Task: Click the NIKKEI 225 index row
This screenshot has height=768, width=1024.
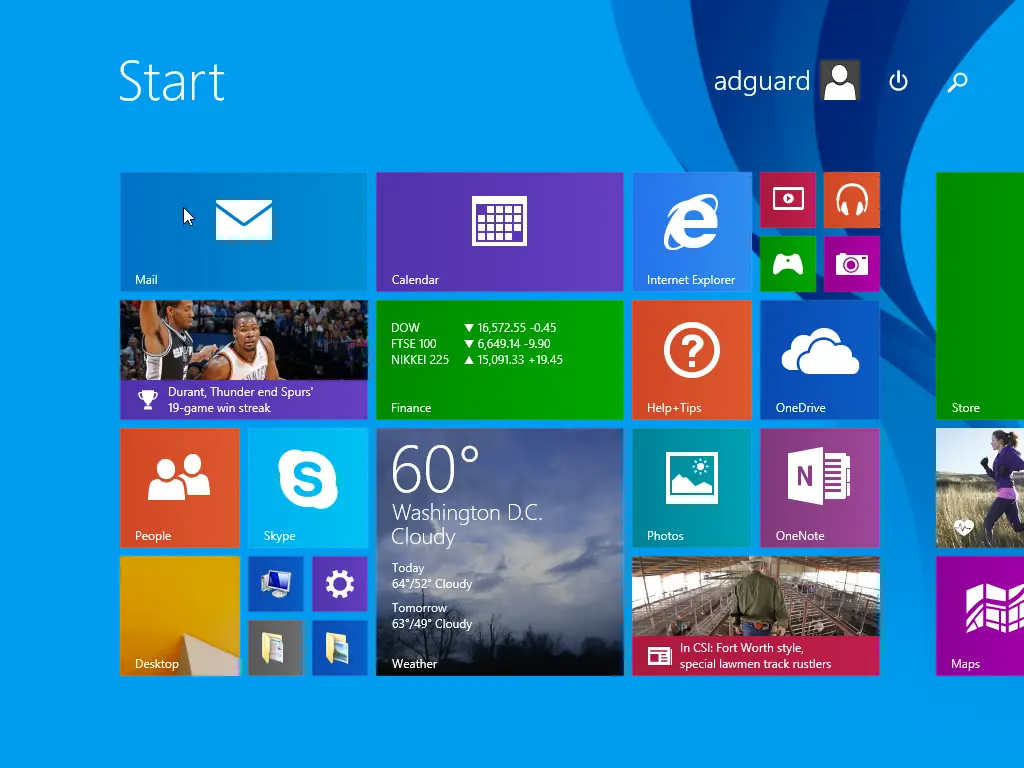Action: point(477,360)
